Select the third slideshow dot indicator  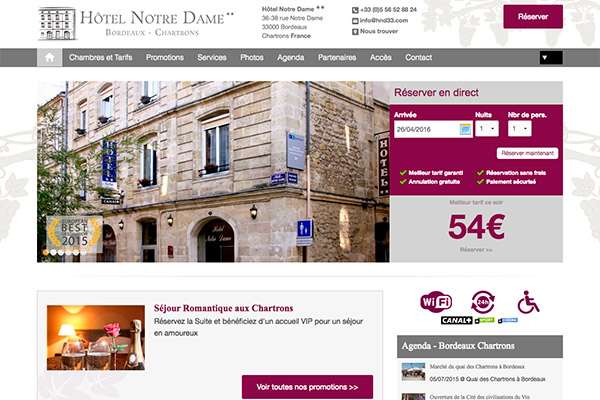click(61, 252)
